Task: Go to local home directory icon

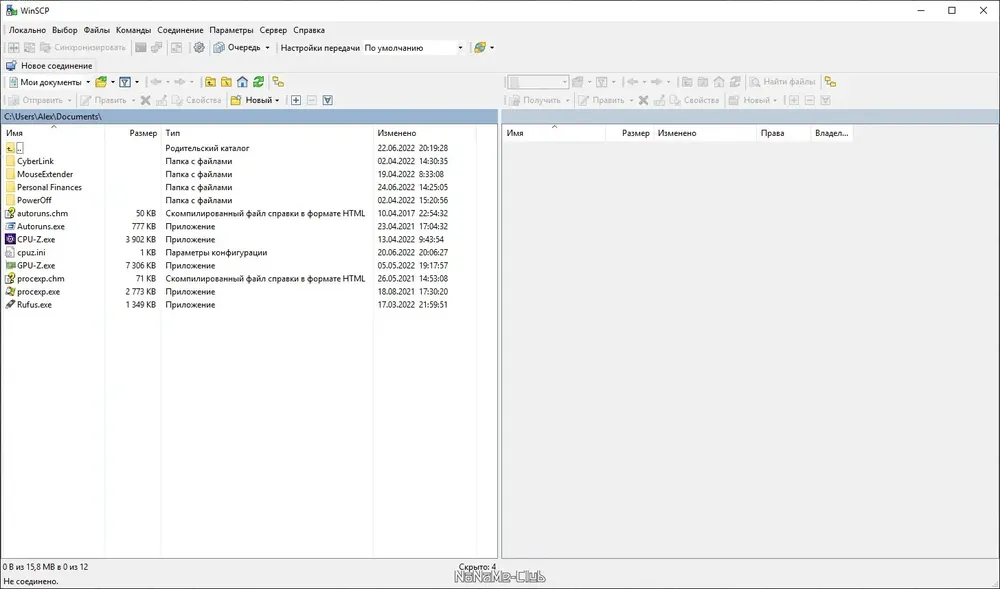Action: pos(242,82)
